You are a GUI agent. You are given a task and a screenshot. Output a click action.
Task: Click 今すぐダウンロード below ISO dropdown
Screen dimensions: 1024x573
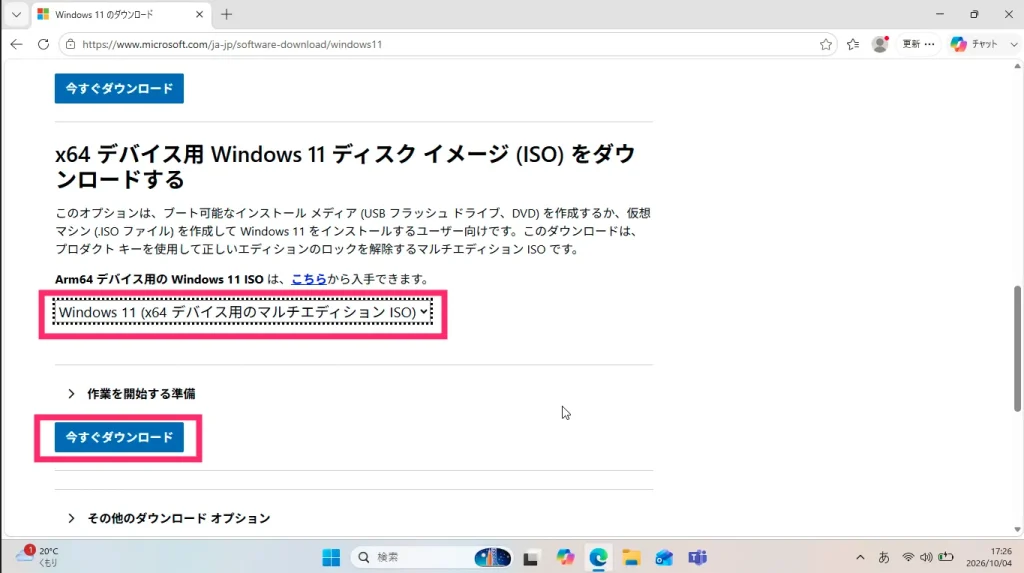(119, 437)
